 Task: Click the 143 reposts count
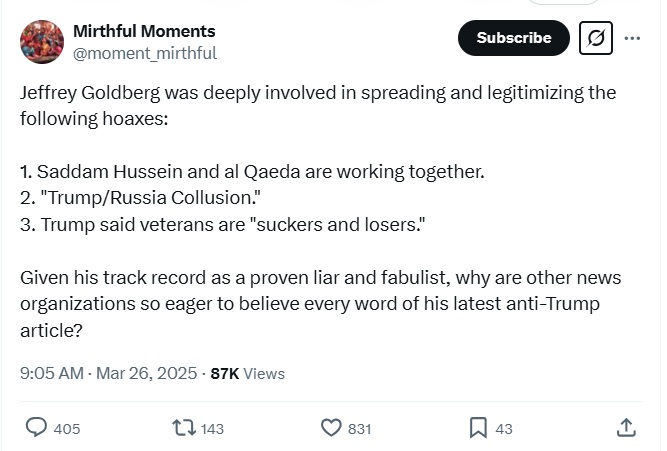(212, 429)
